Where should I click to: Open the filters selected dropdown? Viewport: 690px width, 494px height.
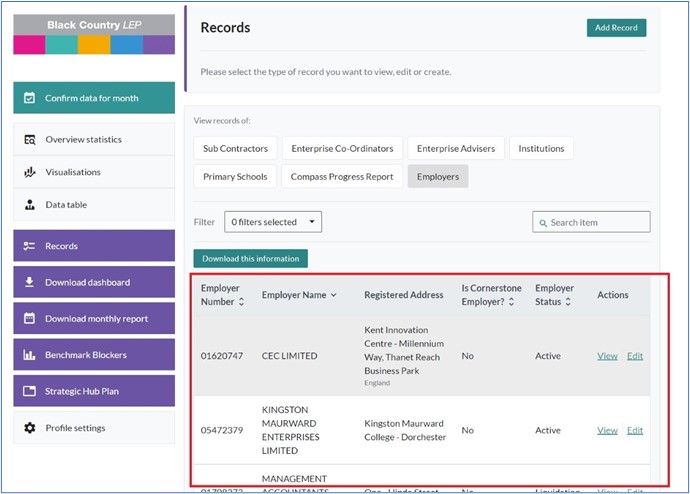(273, 222)
